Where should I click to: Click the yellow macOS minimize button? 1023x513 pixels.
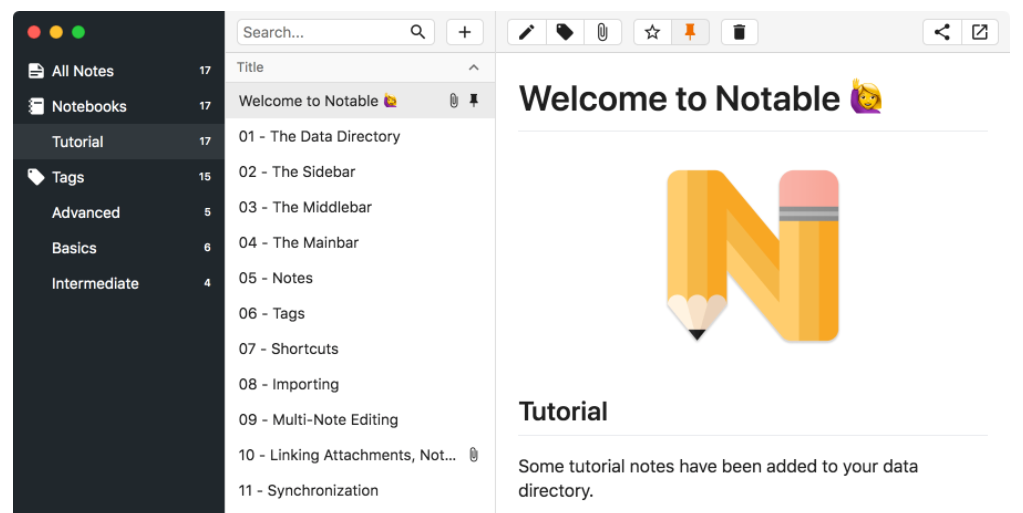click(56, 32)
